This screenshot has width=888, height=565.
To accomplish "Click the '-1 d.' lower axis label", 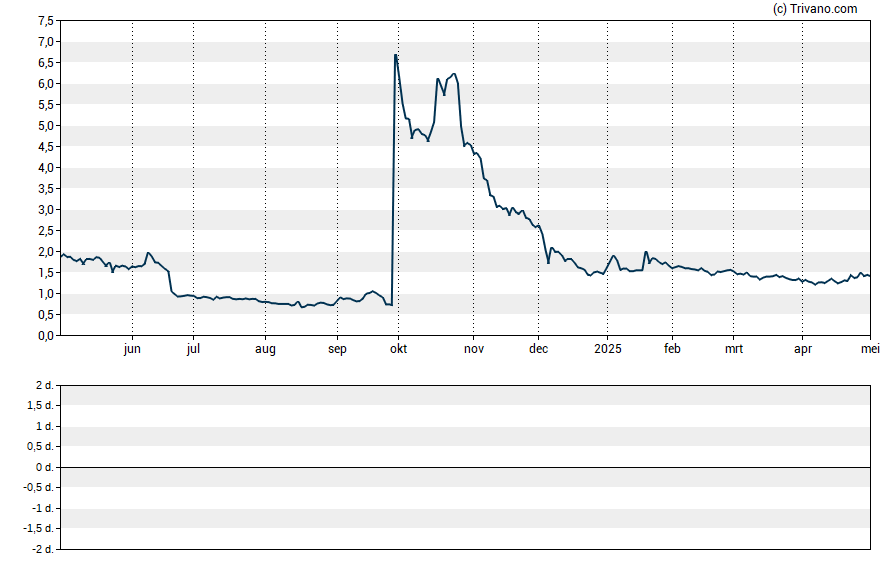I will click(42, 508).
